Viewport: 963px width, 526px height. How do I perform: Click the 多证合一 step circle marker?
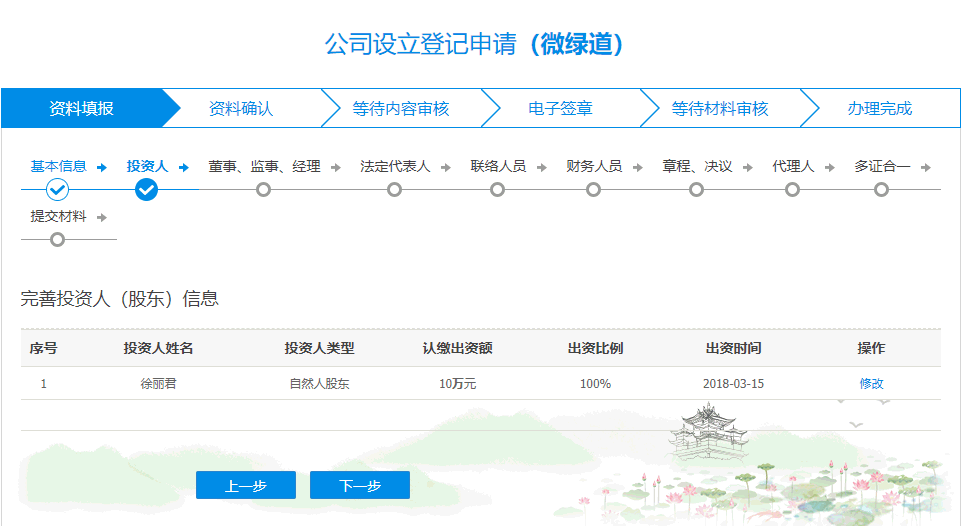tap(881, 190)
